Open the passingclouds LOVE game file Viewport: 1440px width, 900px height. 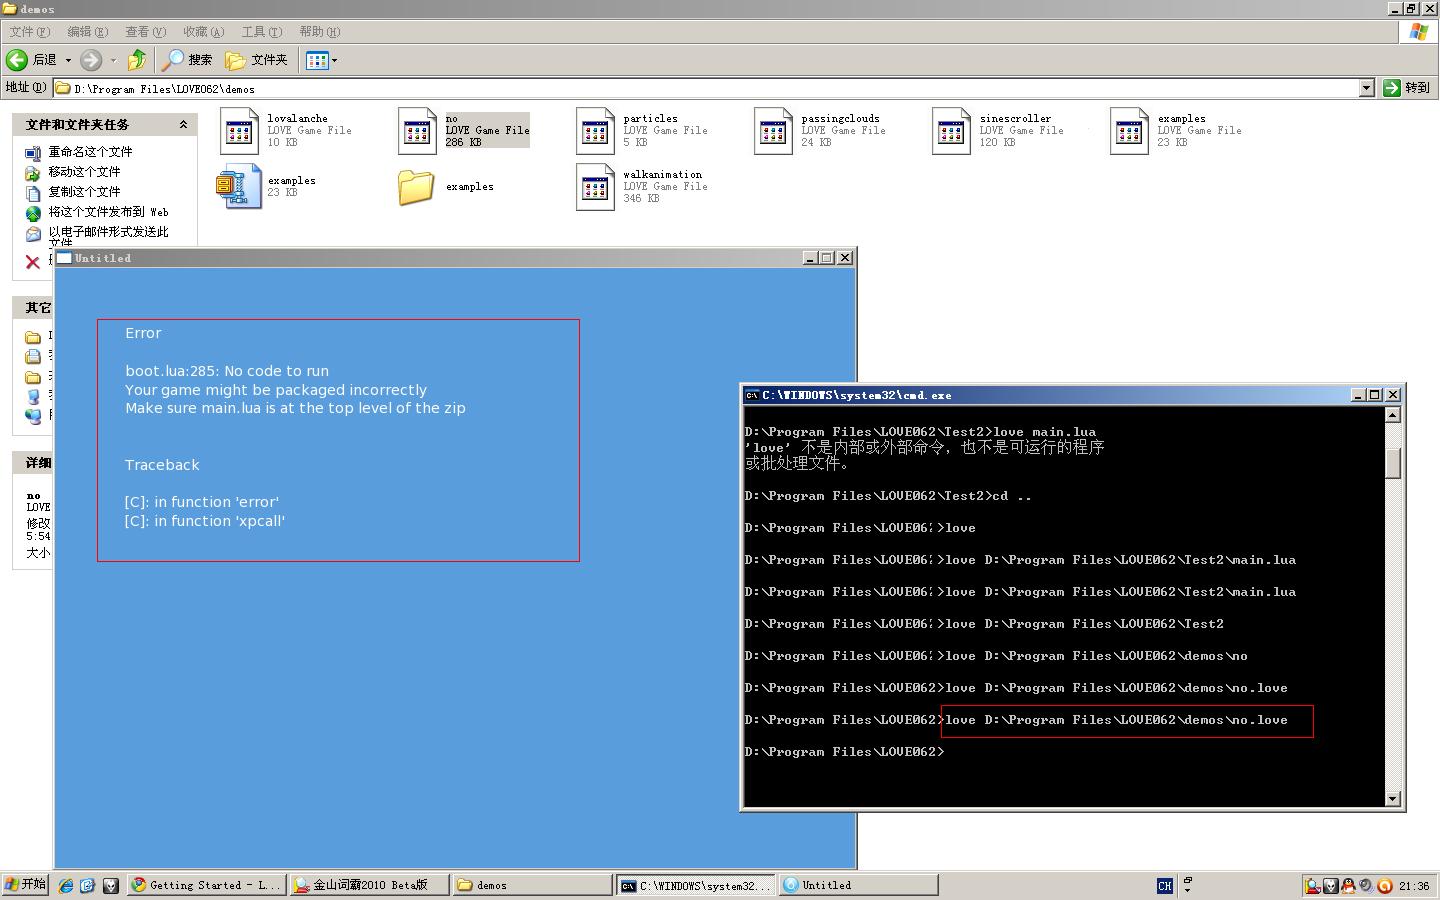pos(774,131)
